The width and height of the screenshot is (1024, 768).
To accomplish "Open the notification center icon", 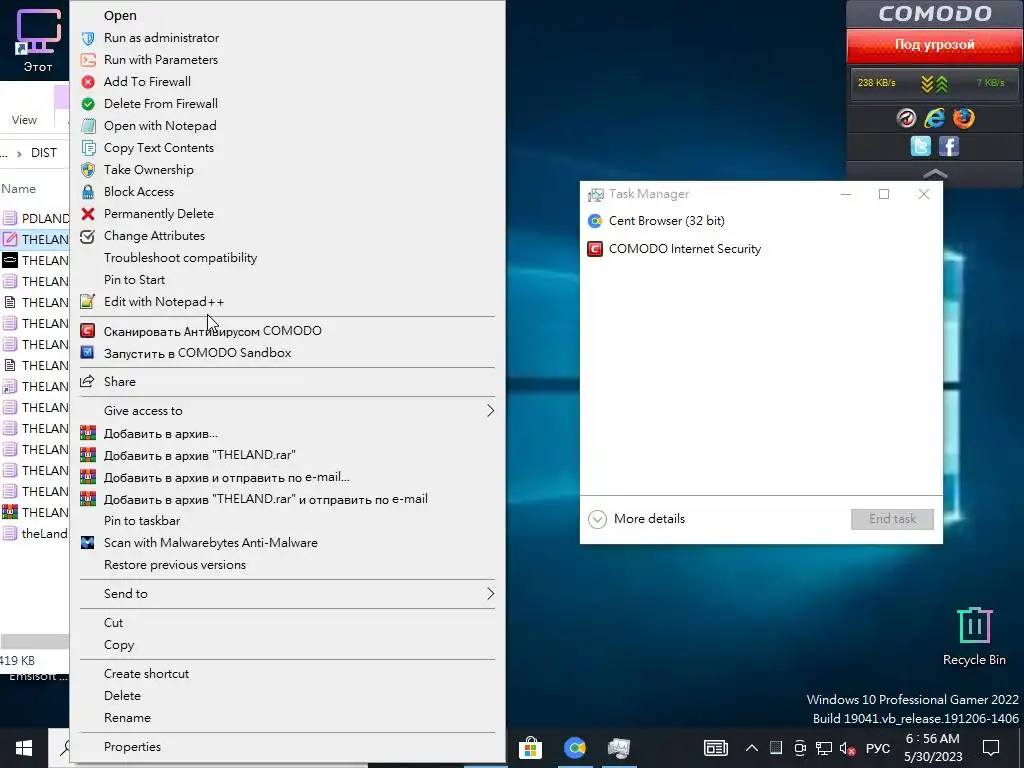I will click(x=991, y=748).
